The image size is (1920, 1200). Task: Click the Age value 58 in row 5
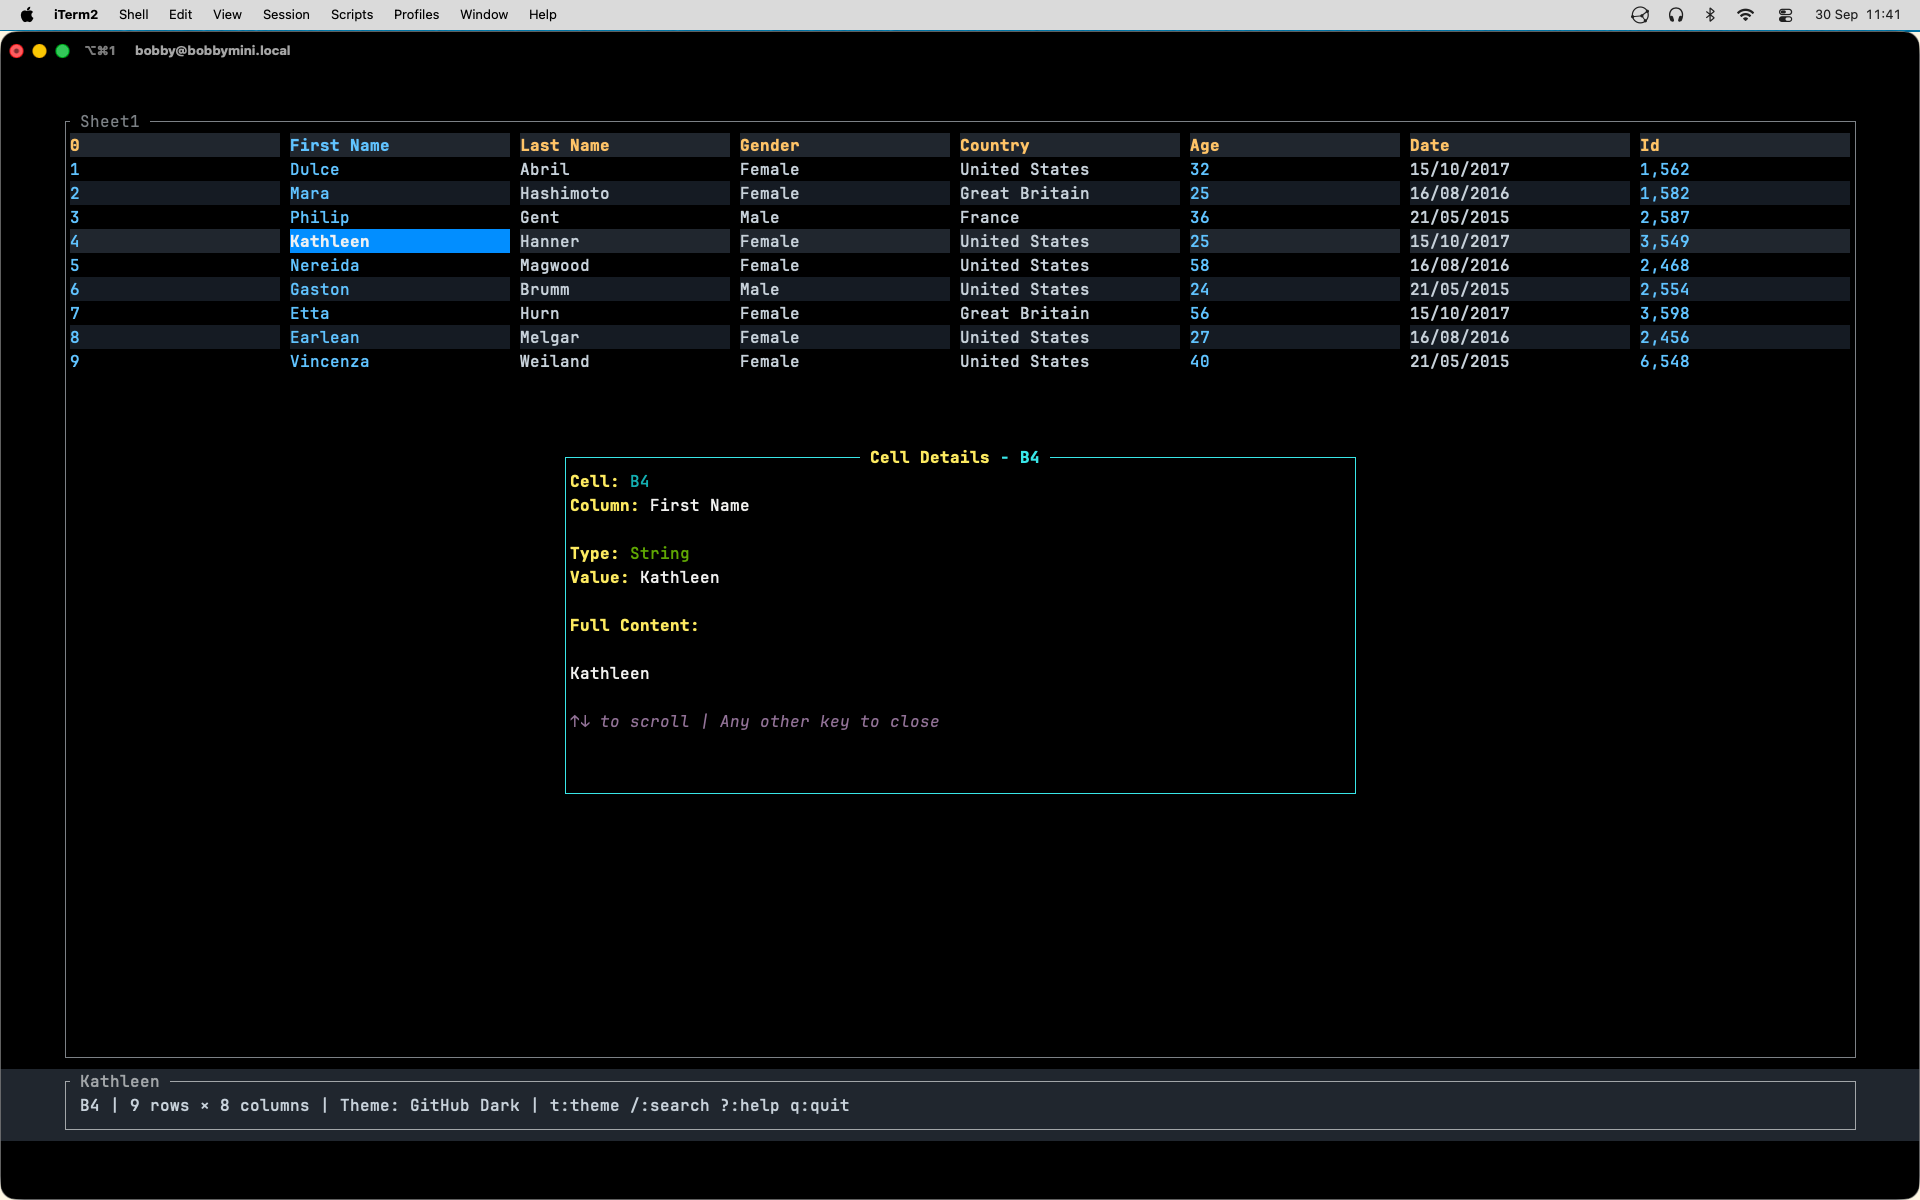coord(1199,265)
